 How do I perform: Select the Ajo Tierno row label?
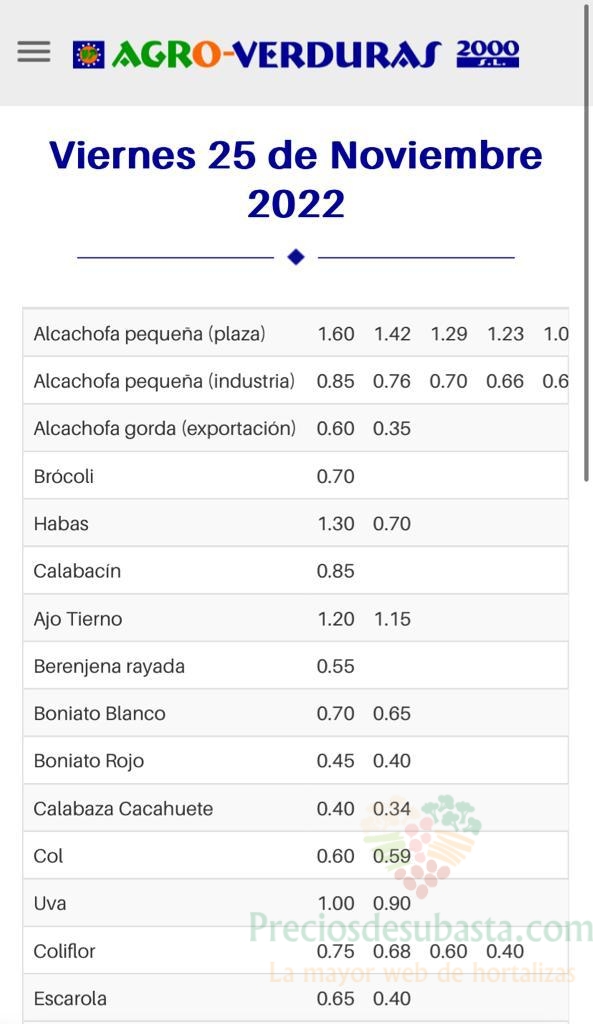[x=78, y=619]
